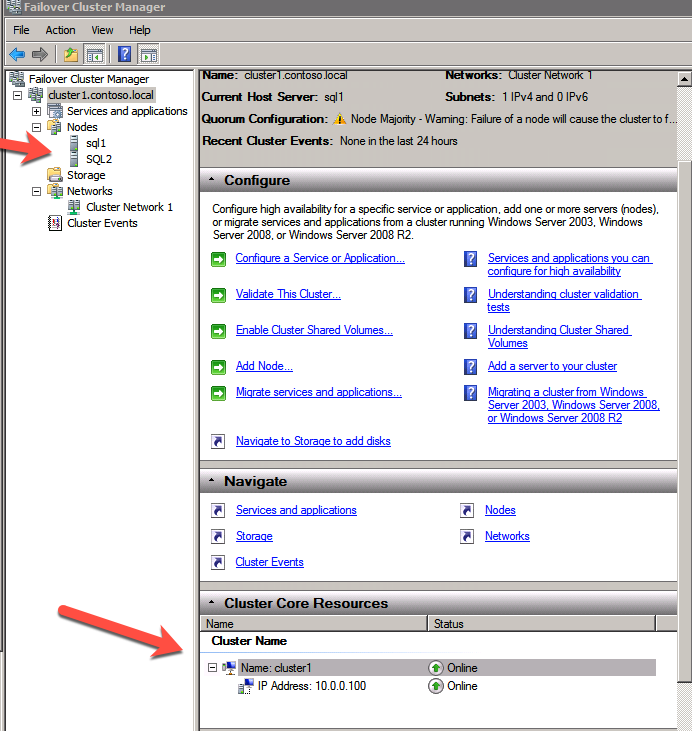Click green arrow icon beside Add Node
The height and width of the screenshot is (731, 692).
pyautogui.click(x=218, y=367)
